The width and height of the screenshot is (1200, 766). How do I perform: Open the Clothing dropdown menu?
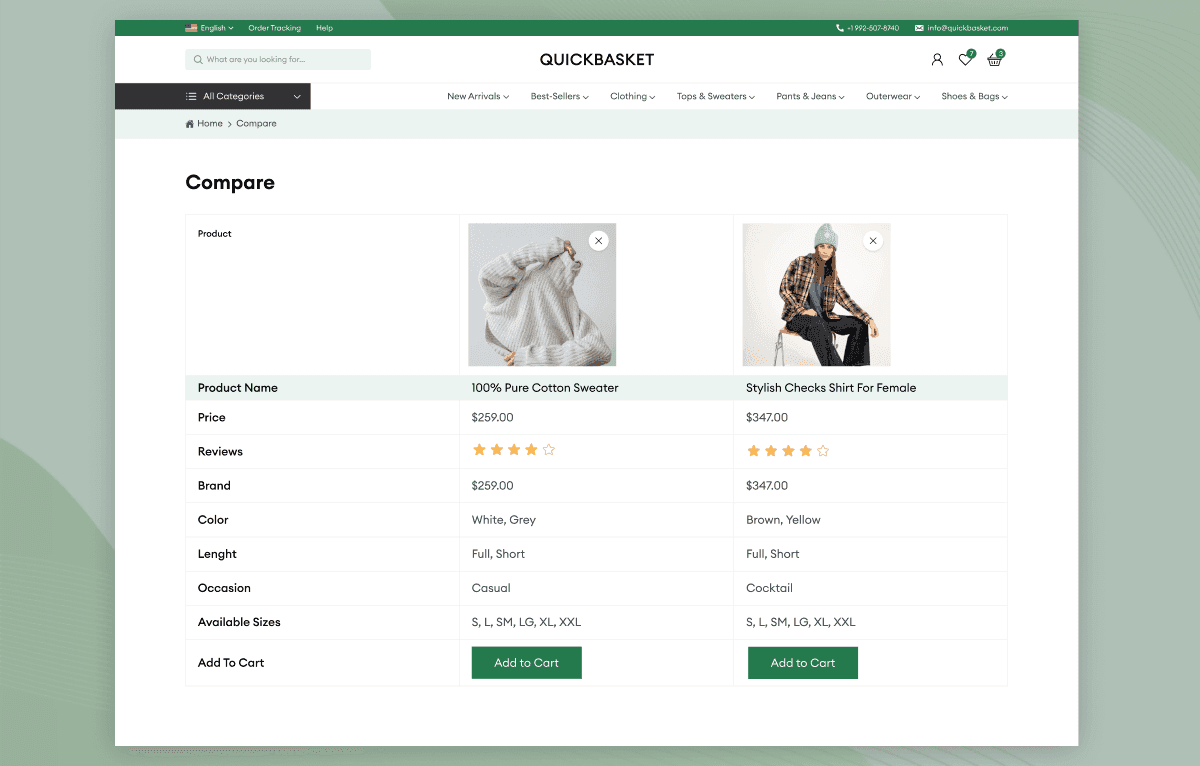[632, 96]
